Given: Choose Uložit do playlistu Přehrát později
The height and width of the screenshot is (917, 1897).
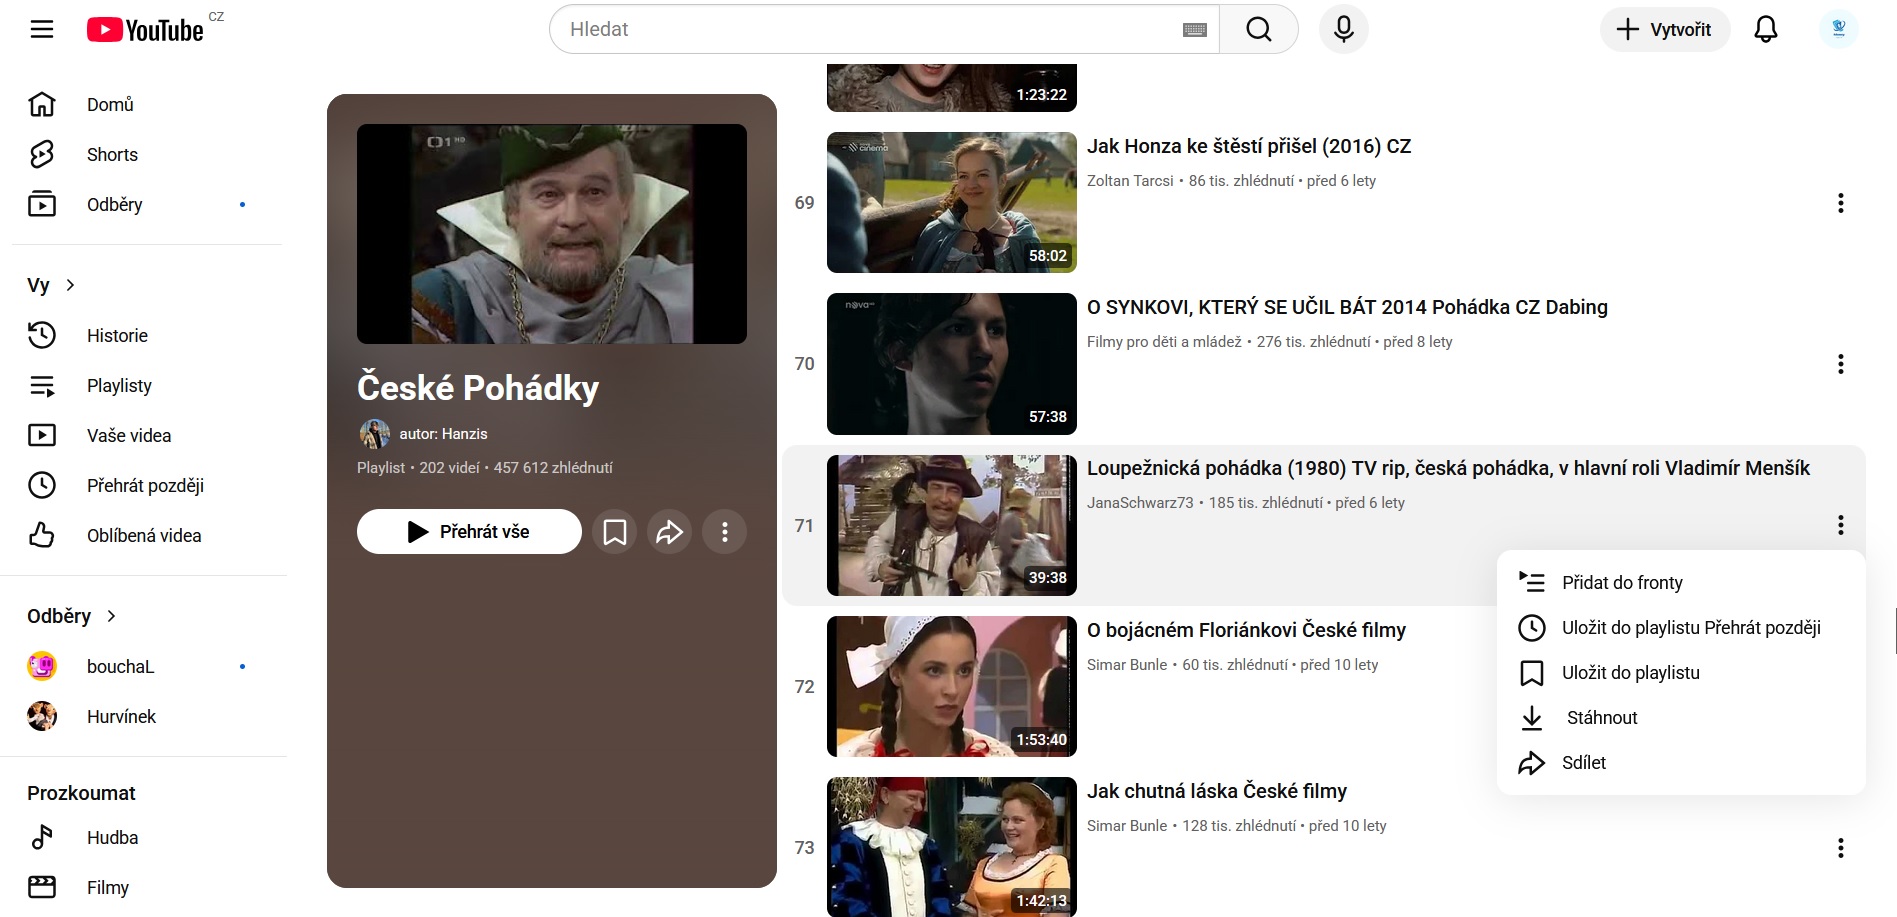Looking at the screenshot, I should (x=1690, y=627).
